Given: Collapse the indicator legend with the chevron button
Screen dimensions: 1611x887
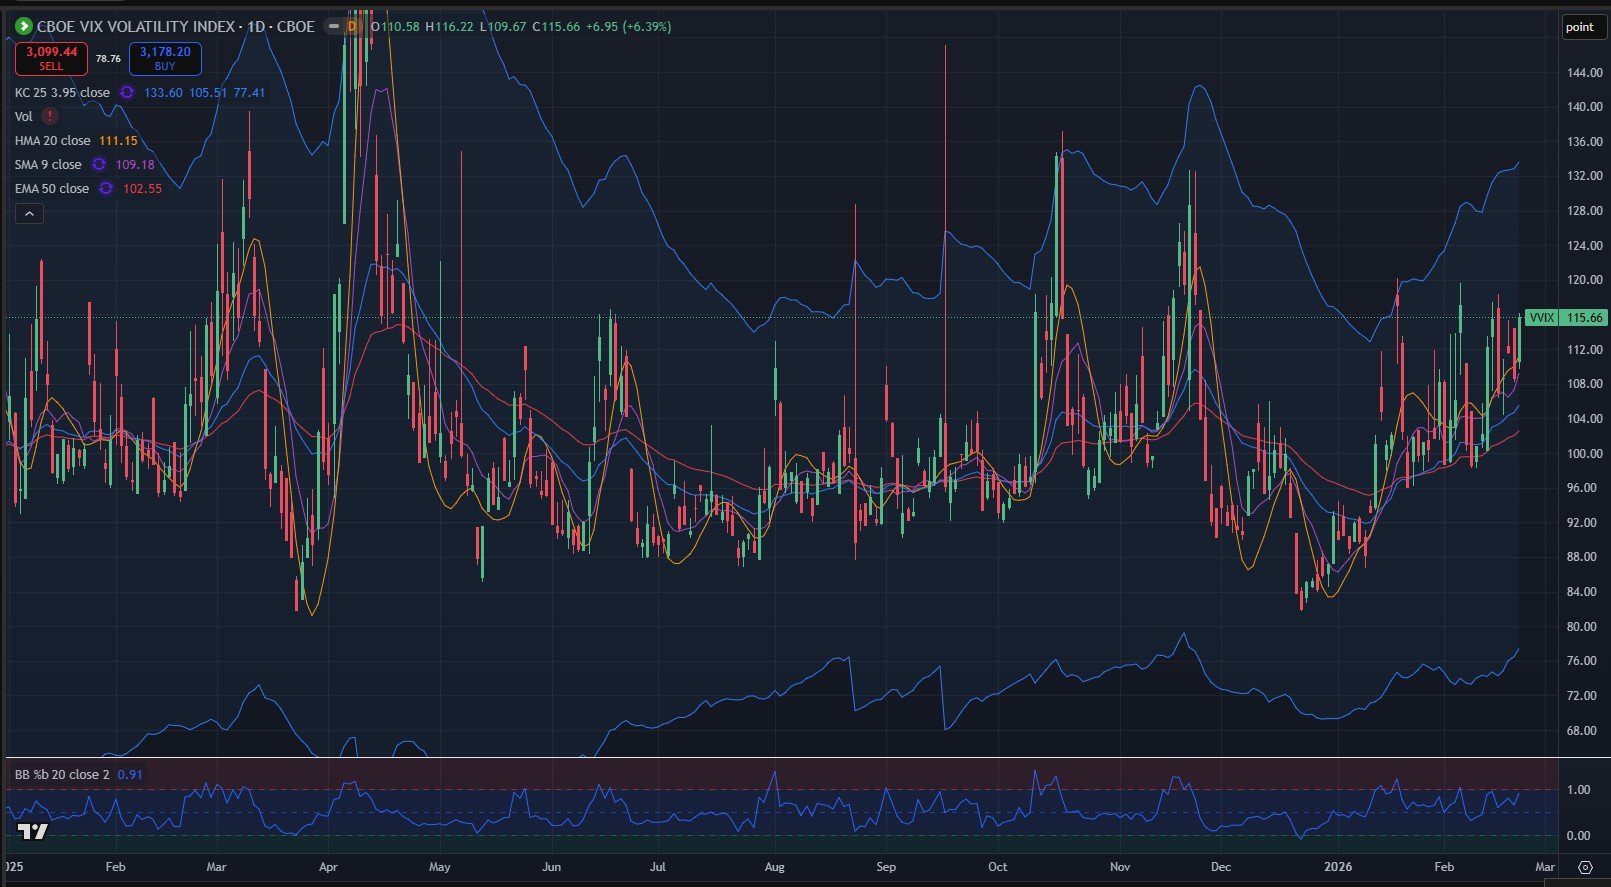Looking at the screenshot, I should tap(29, 213).
